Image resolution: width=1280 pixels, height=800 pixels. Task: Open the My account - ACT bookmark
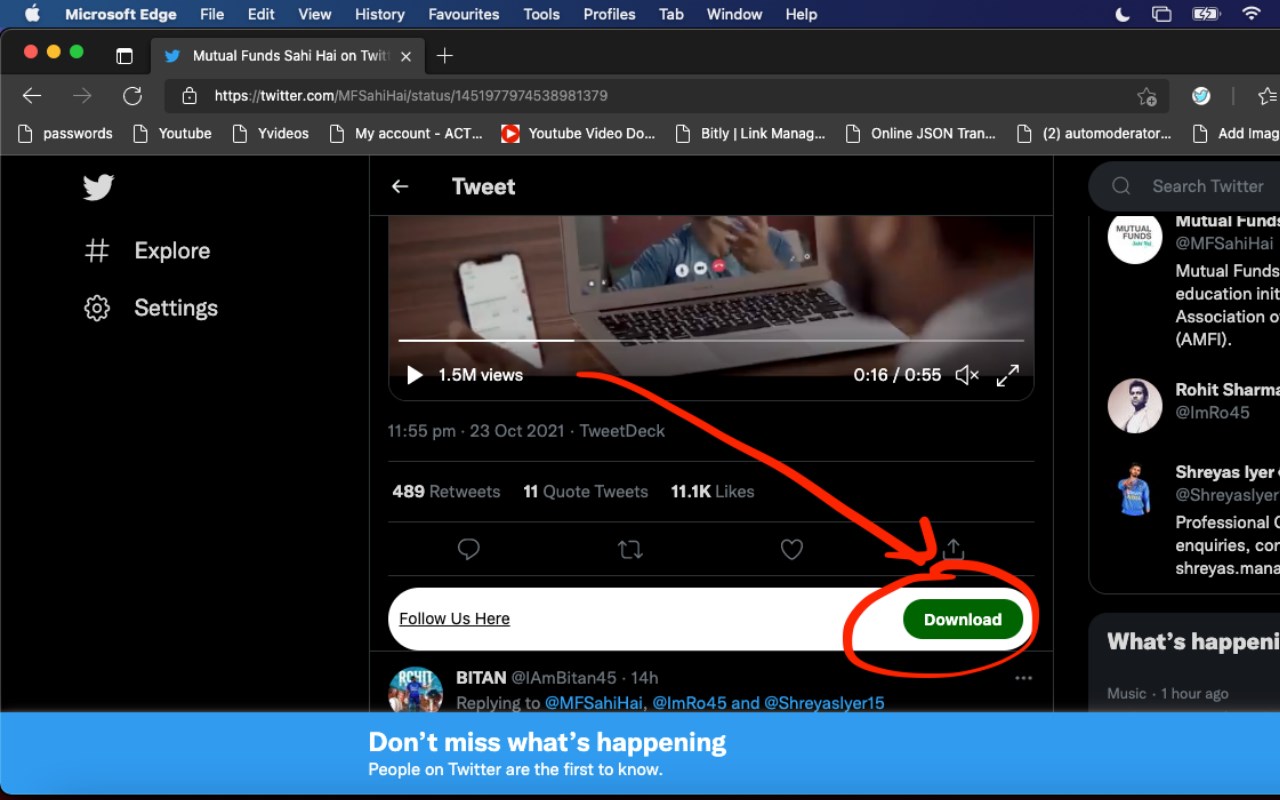coord(406,133)
